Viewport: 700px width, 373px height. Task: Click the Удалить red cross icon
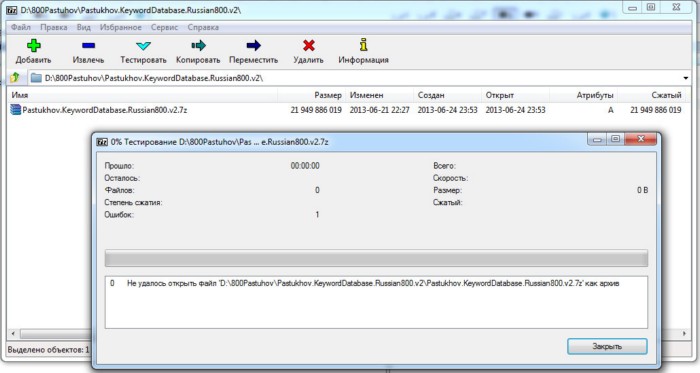[x=308, y=45]
